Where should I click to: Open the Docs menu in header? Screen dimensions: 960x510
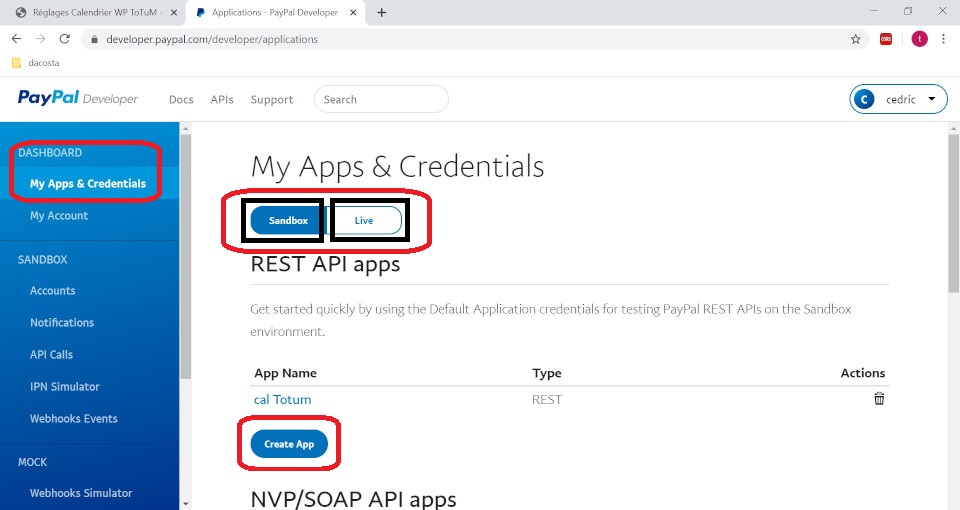pos(181,100)
